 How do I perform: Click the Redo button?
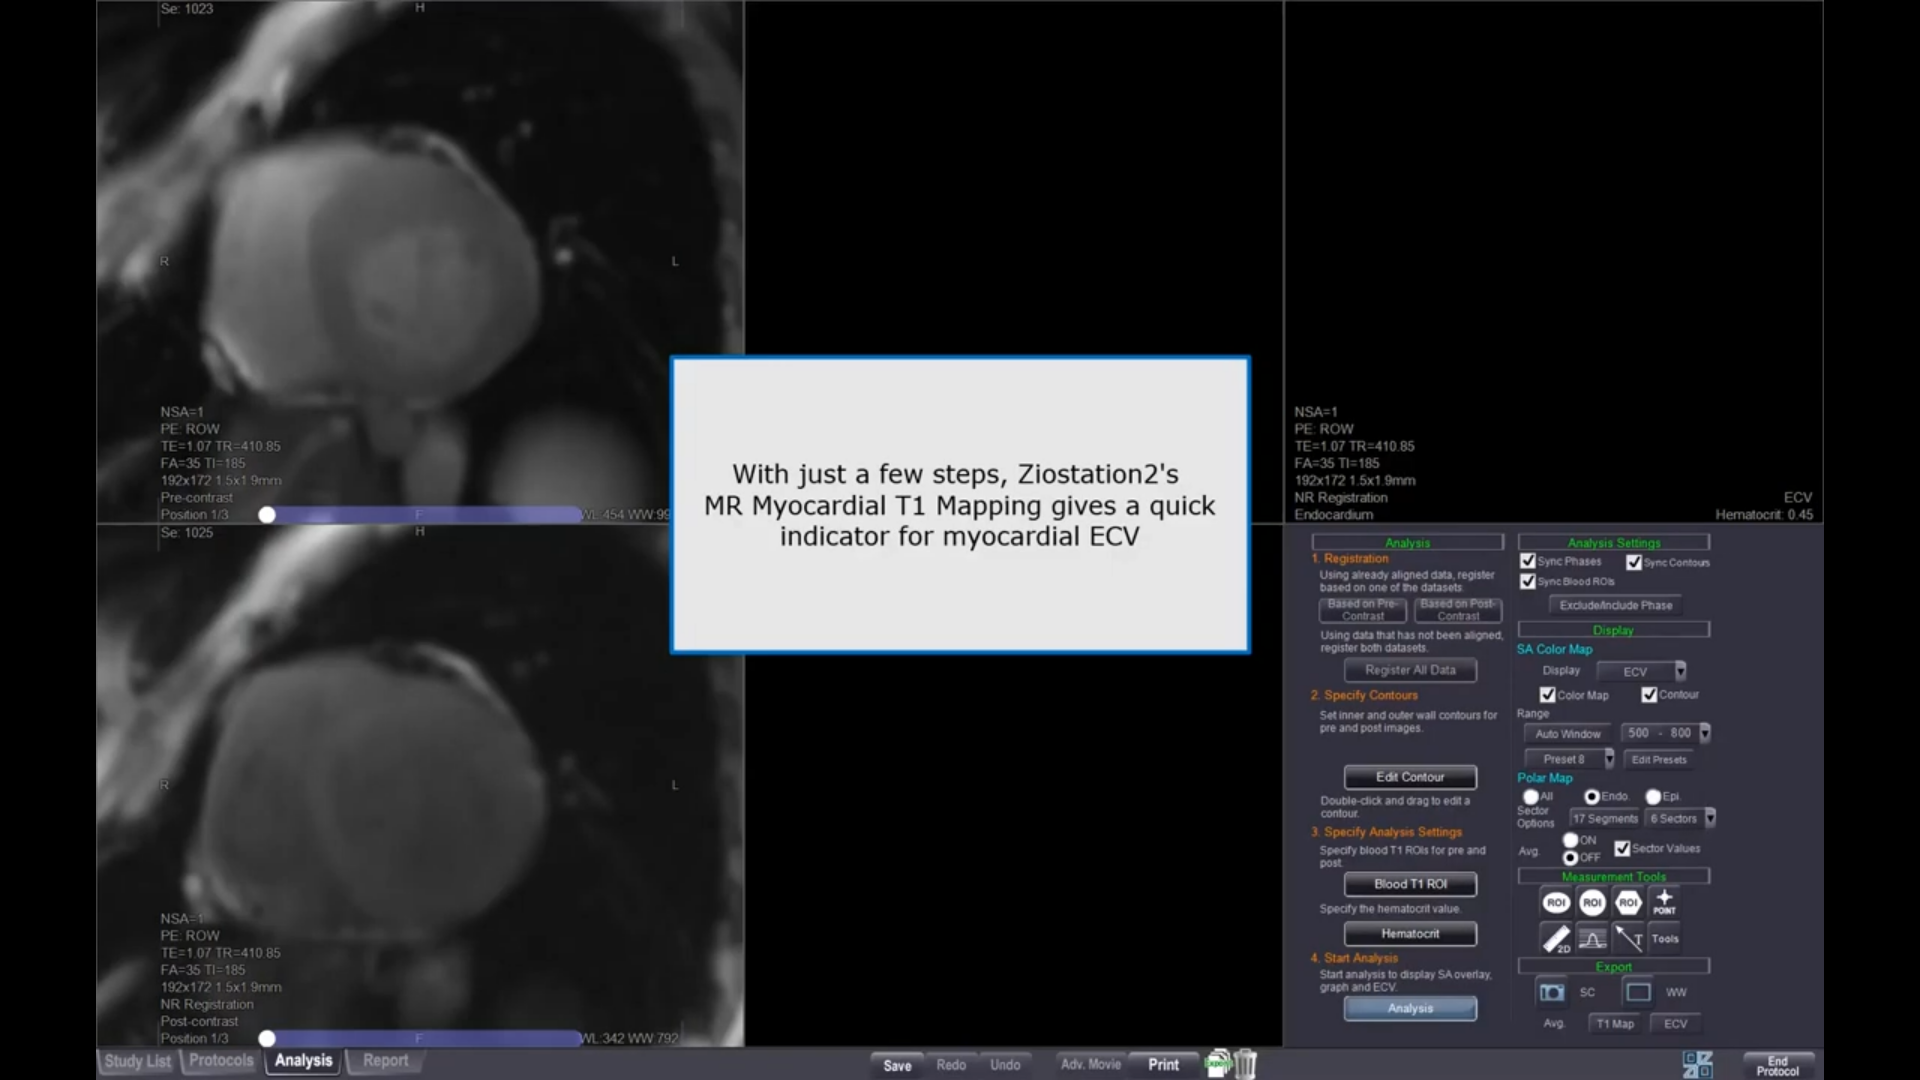coord(951,1065)
